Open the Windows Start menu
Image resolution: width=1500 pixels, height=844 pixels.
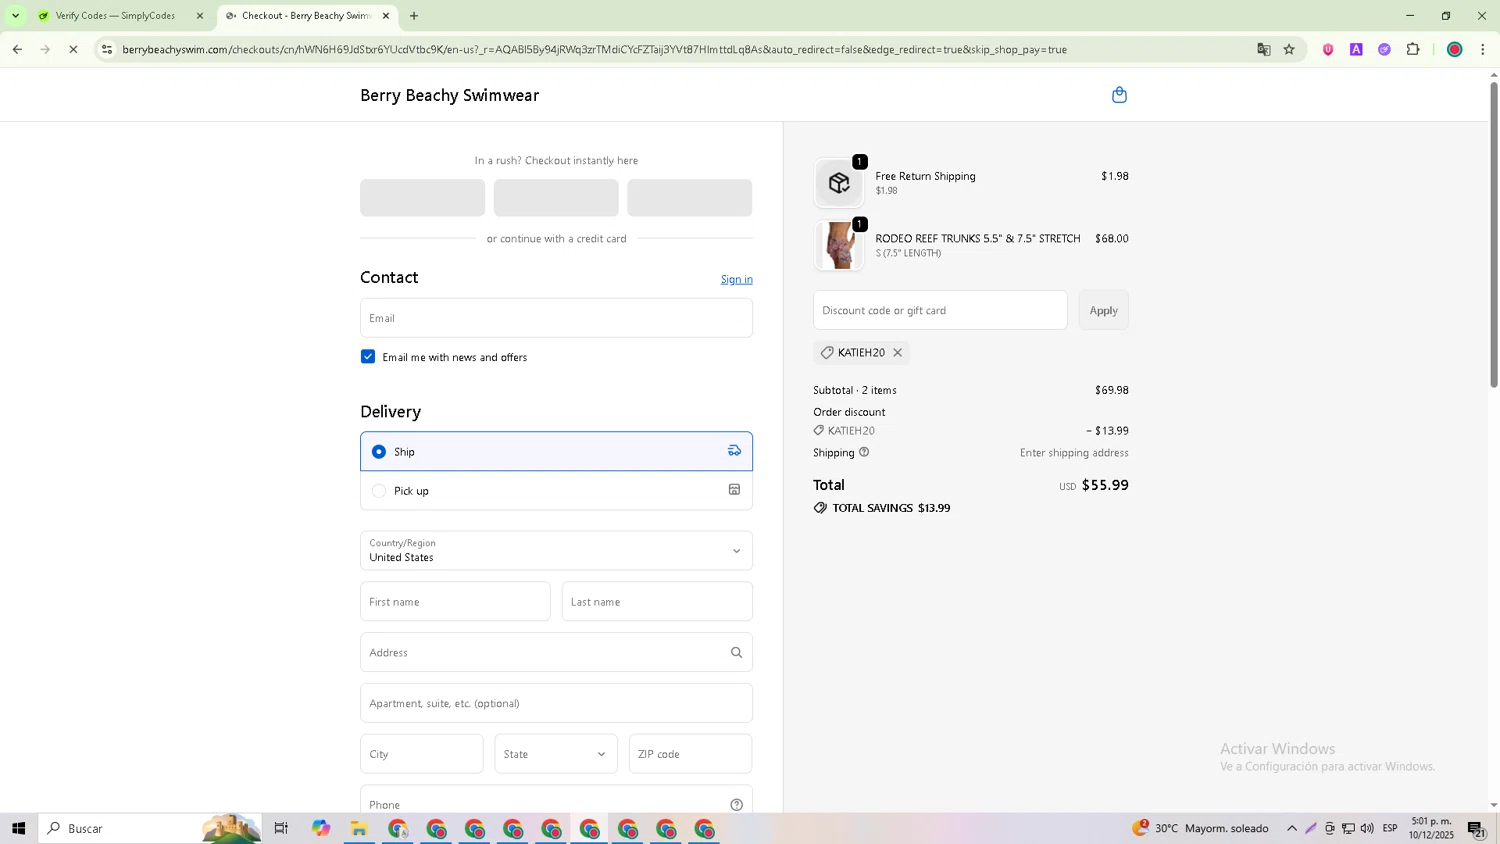18,828
